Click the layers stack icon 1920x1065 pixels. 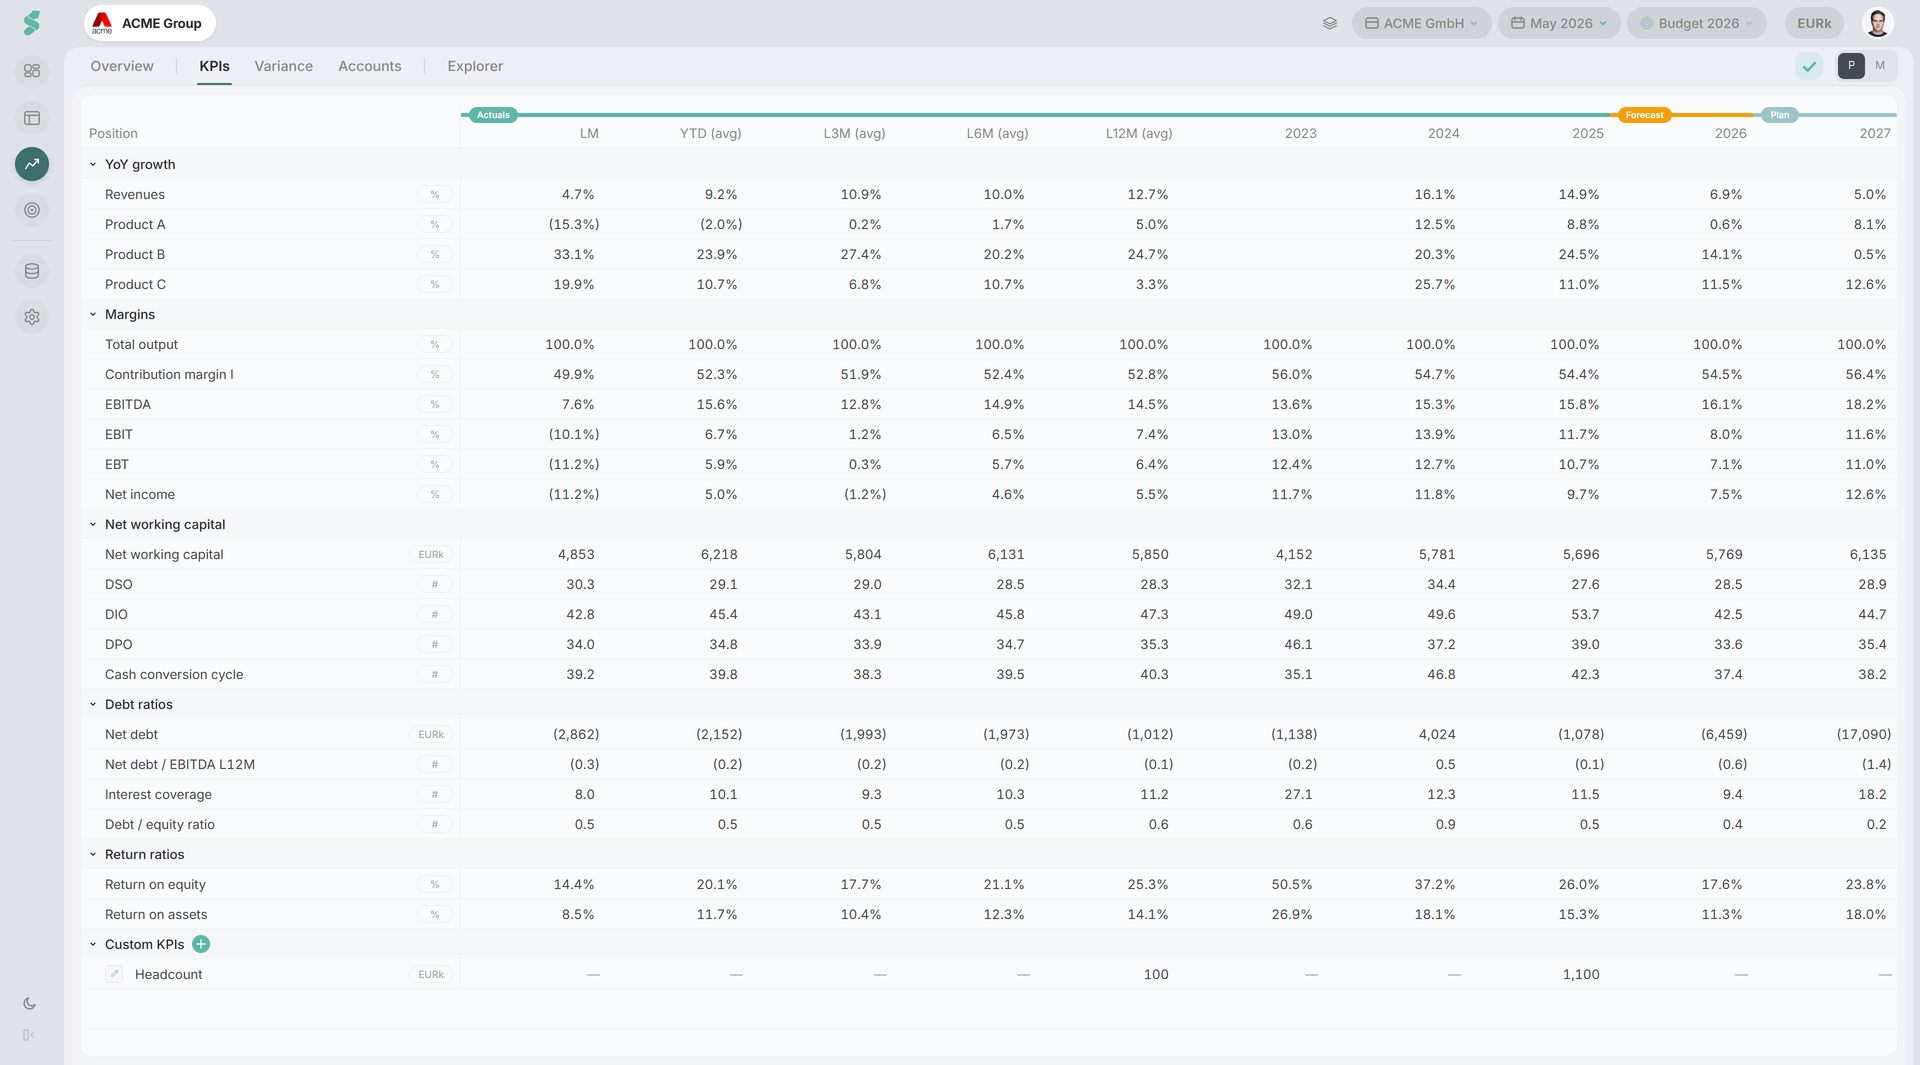click(1330, 23)
